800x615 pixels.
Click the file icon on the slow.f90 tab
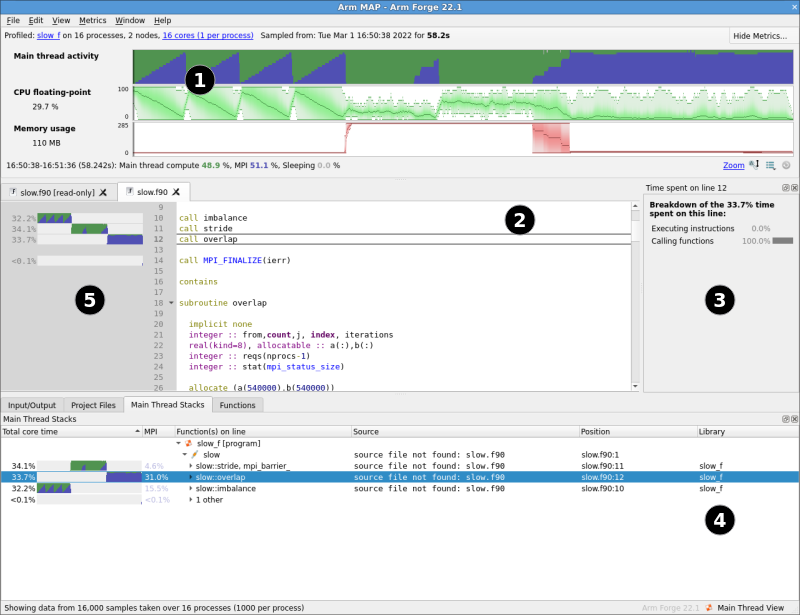tap(130, 191)
